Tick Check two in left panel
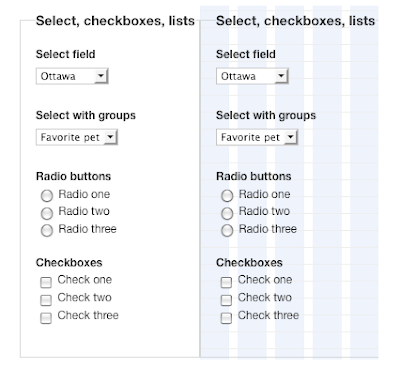 click(x=46, y=300)
